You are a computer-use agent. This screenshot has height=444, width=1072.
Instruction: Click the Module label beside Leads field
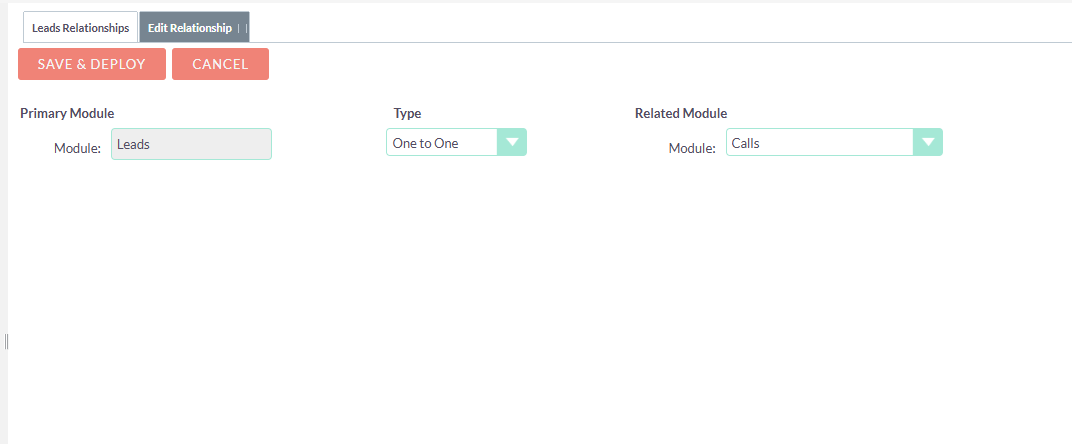coord(77,148)
